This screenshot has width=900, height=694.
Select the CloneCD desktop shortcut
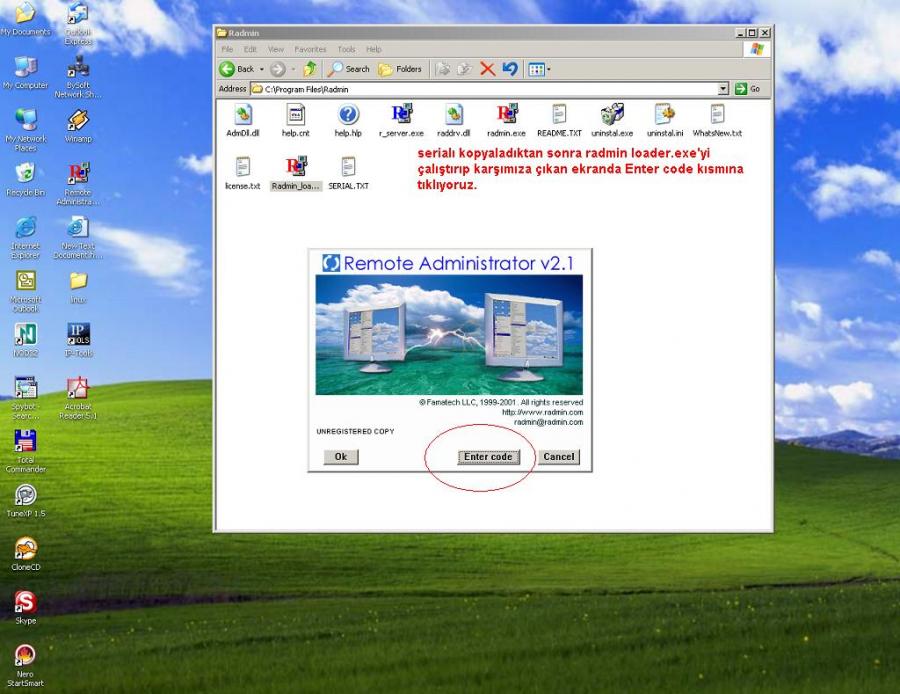(x=26, y=555)
